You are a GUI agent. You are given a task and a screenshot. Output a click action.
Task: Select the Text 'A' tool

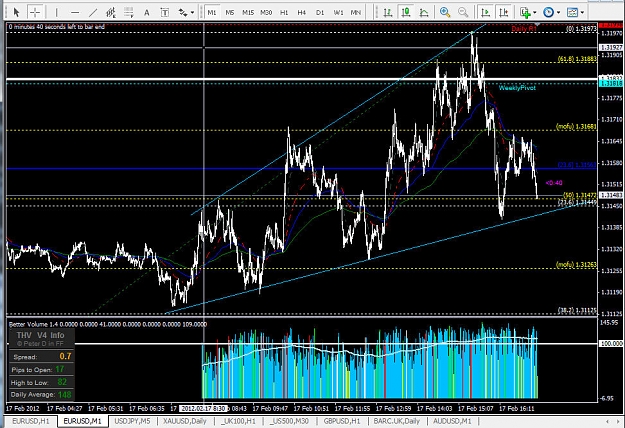coord(147,13)
